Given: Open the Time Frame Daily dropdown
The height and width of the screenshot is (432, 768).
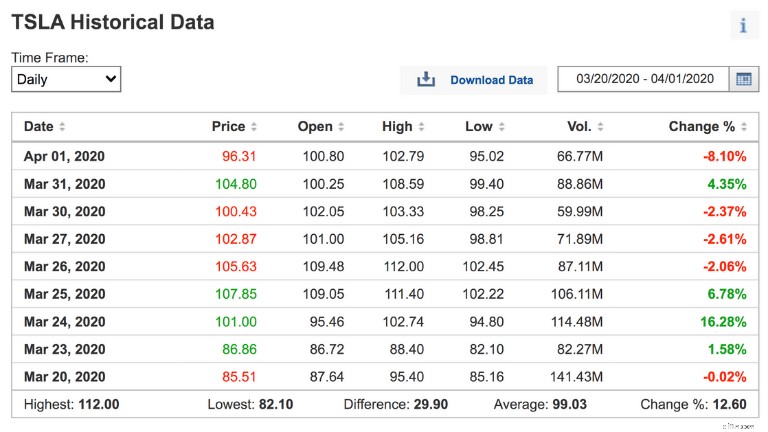Looking at the screenshot, I should coord(66,79).
